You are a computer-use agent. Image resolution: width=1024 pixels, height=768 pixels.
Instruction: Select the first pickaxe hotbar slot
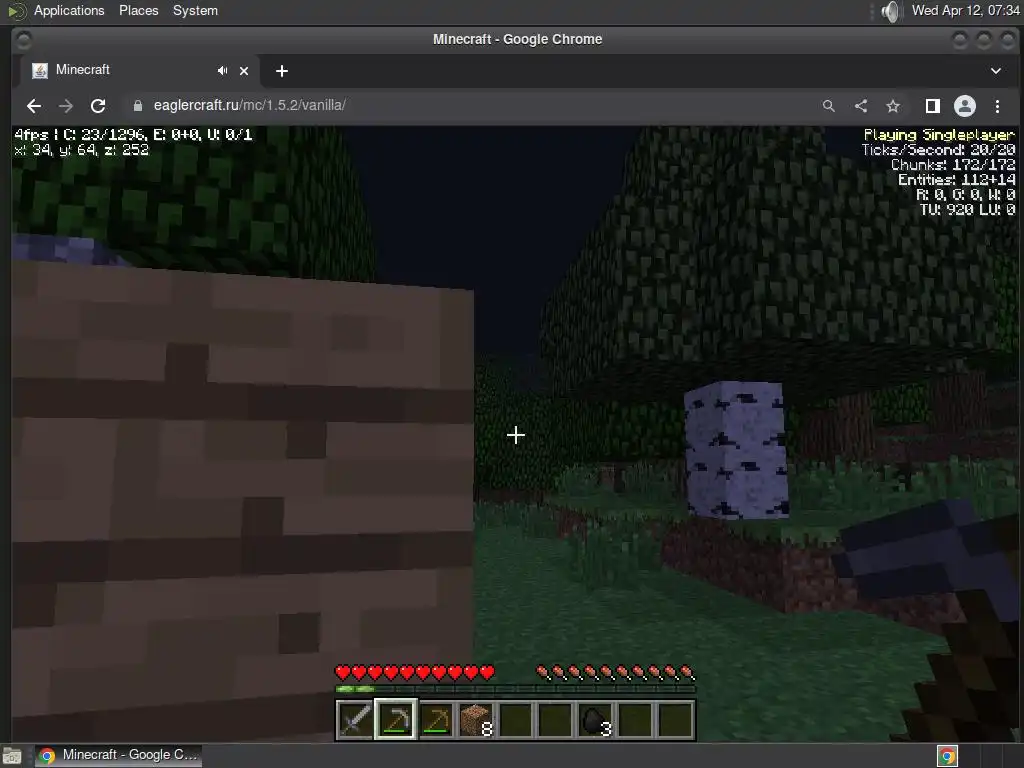tap(396, 720)
